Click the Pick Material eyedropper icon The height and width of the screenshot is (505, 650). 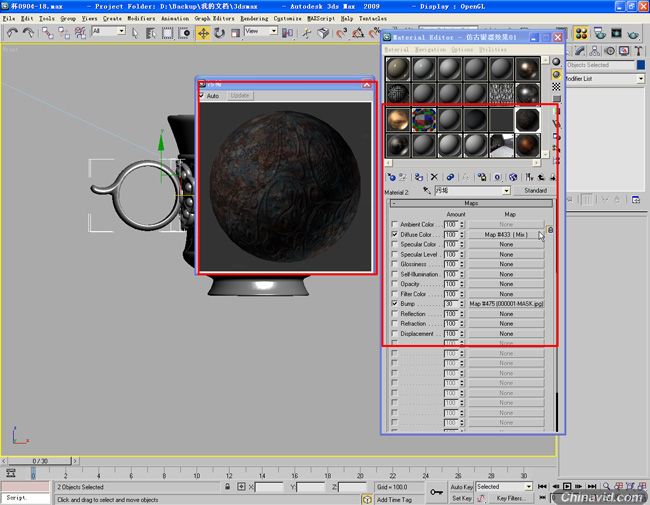[x=426, y=190]
